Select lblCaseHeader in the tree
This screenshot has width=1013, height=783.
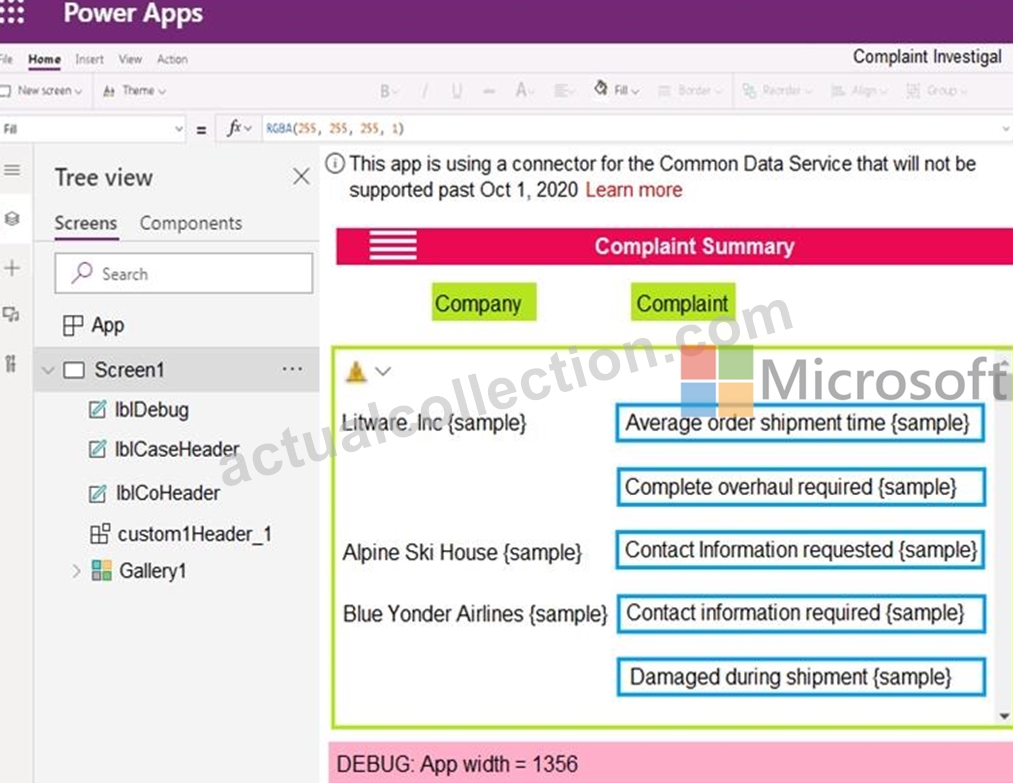(176, 449)
